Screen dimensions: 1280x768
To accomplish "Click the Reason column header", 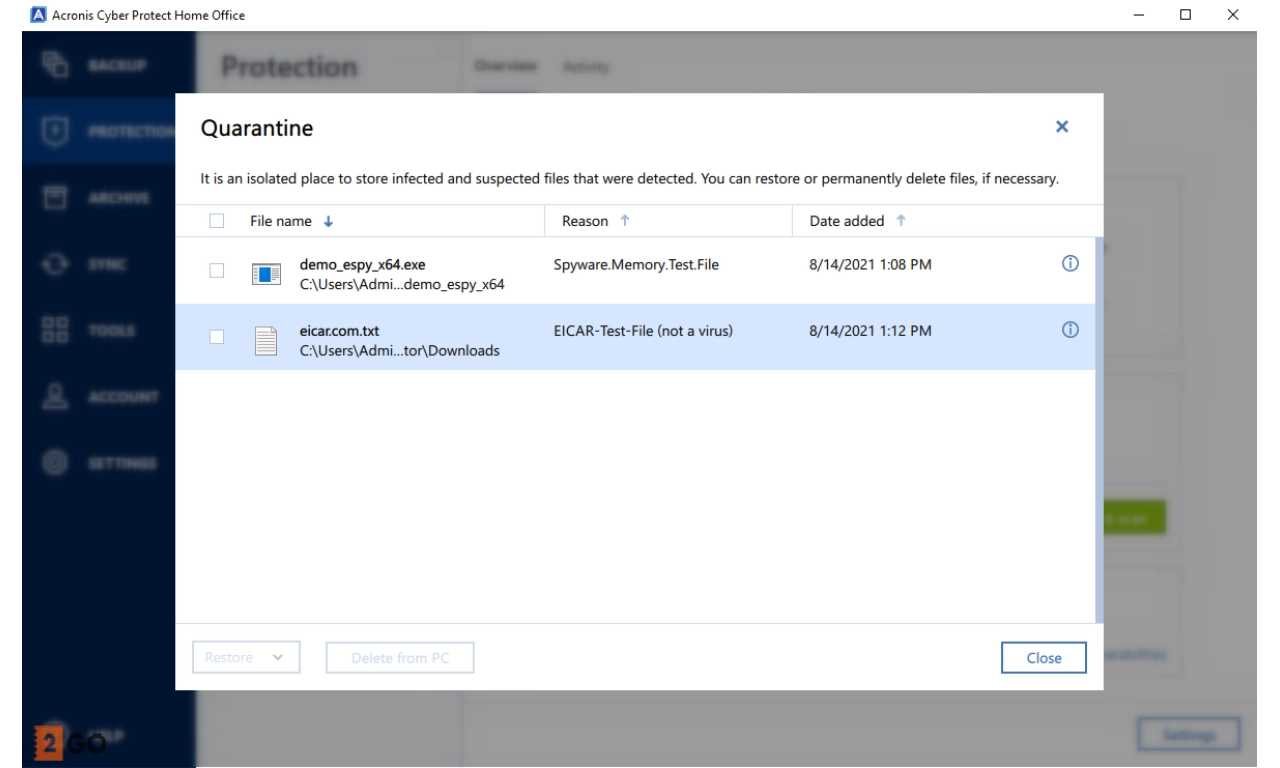I will coord(586,221).
